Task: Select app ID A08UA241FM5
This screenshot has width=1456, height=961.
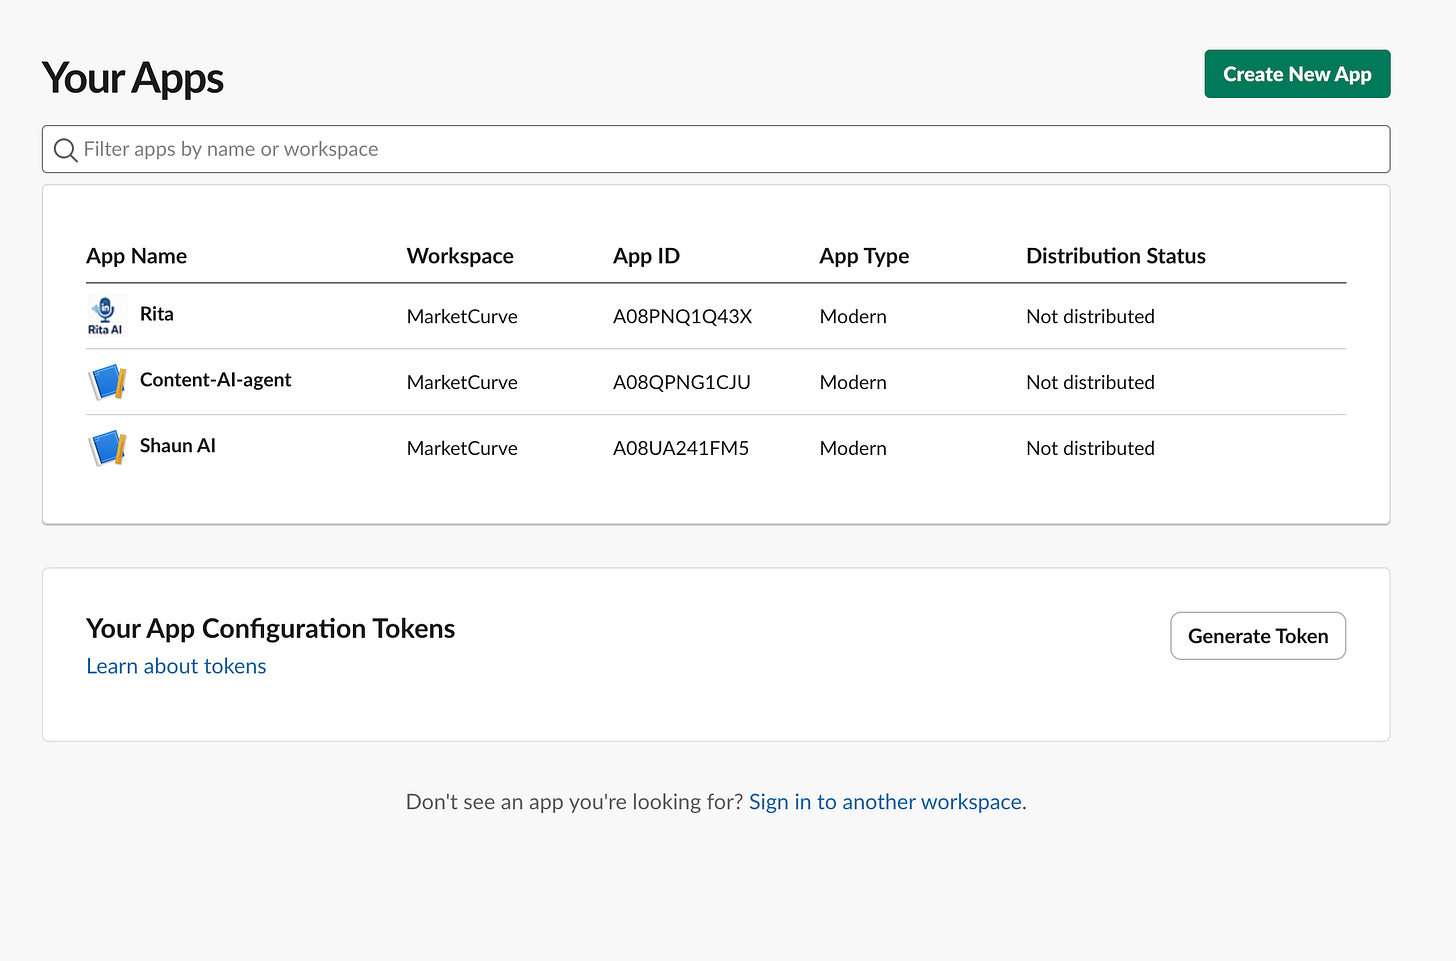Action: coord(681,448)
